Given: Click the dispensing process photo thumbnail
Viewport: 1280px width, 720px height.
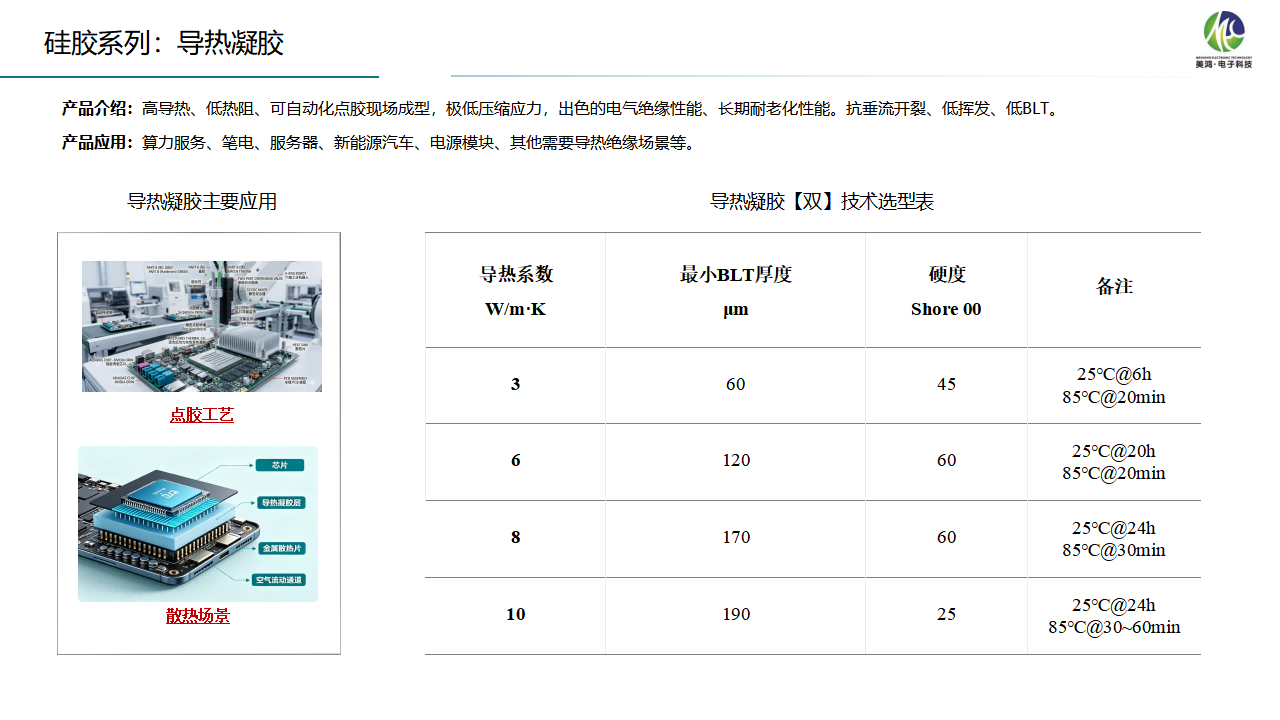Looking at the screenshot, I should [202, 326].
